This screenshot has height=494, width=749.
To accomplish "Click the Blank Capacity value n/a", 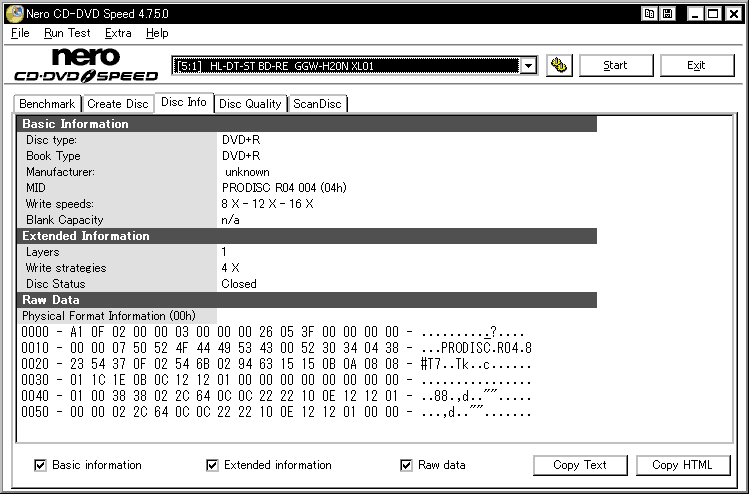I will pyautogui.click(x=230, y=220).
